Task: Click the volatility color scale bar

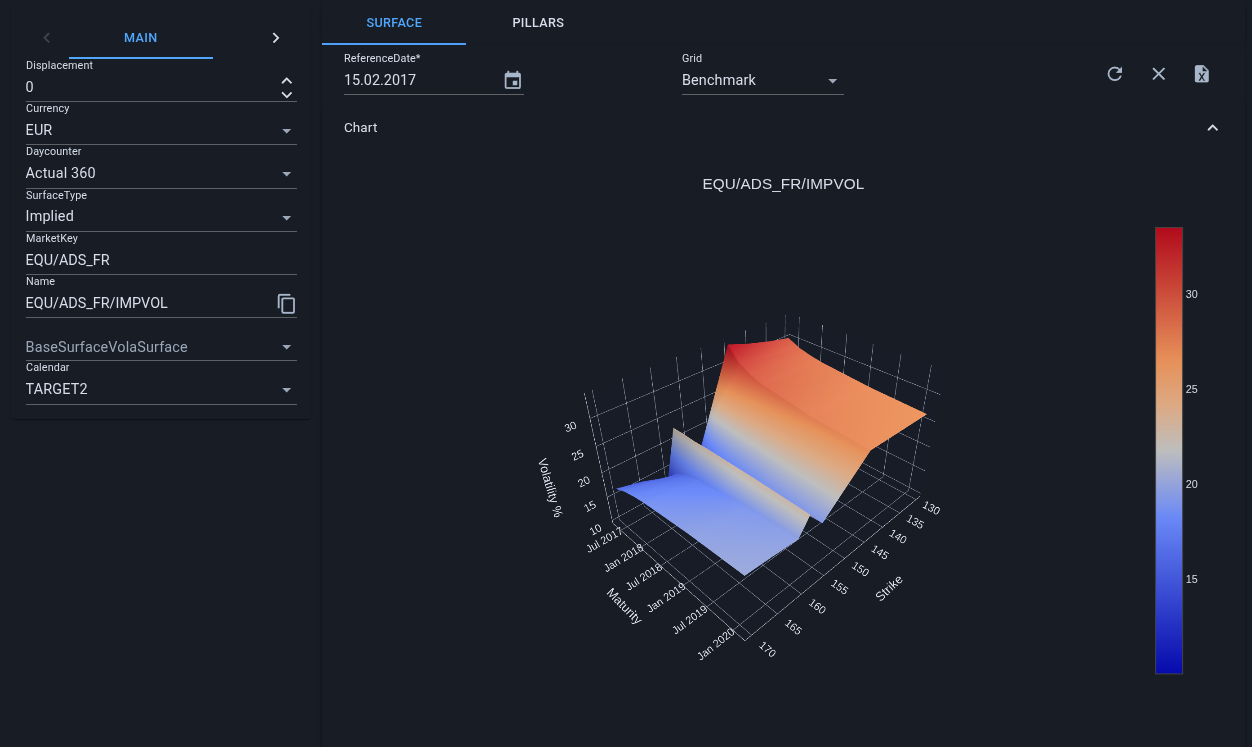Action: click(x=1169, y=450)
